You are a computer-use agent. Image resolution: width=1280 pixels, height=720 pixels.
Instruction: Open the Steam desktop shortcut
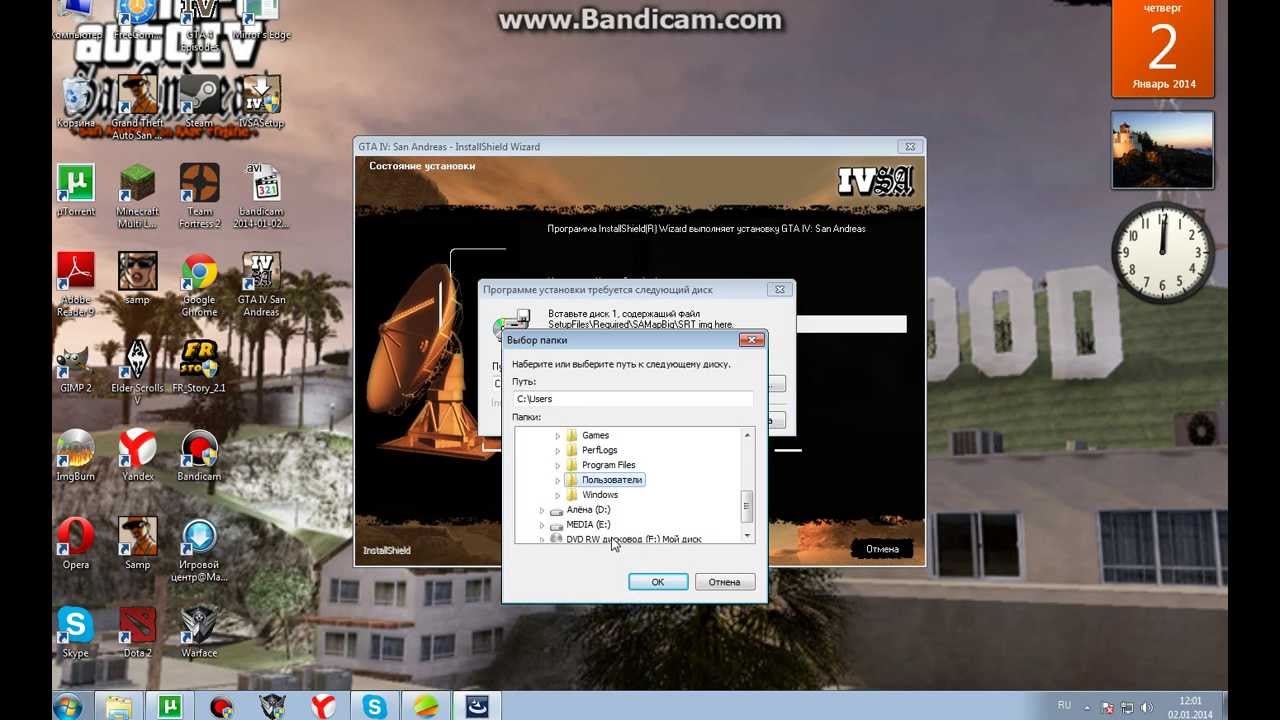tap(199, 102)
